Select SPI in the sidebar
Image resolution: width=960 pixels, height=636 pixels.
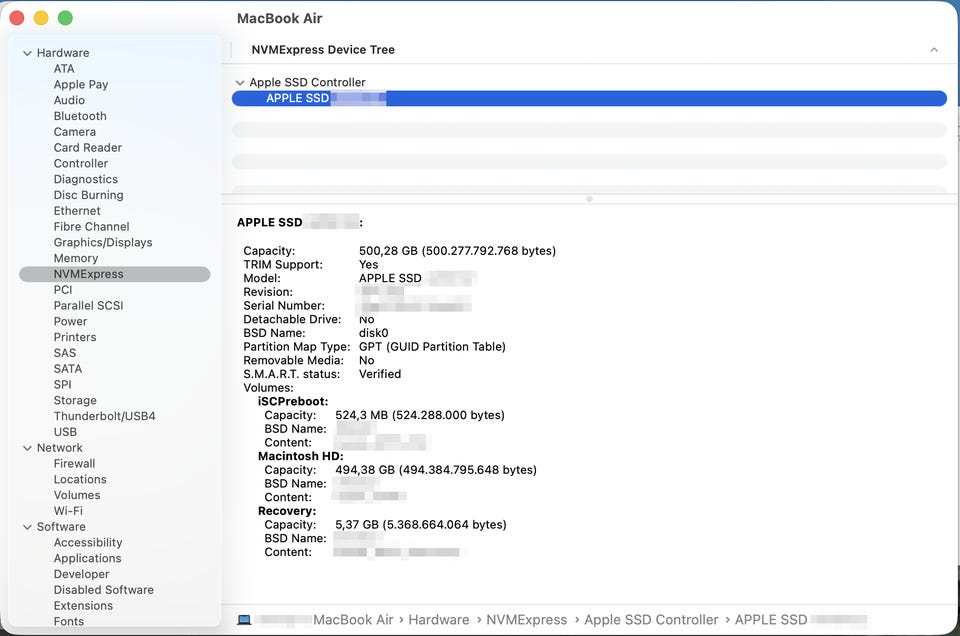[x=62, y=385]
